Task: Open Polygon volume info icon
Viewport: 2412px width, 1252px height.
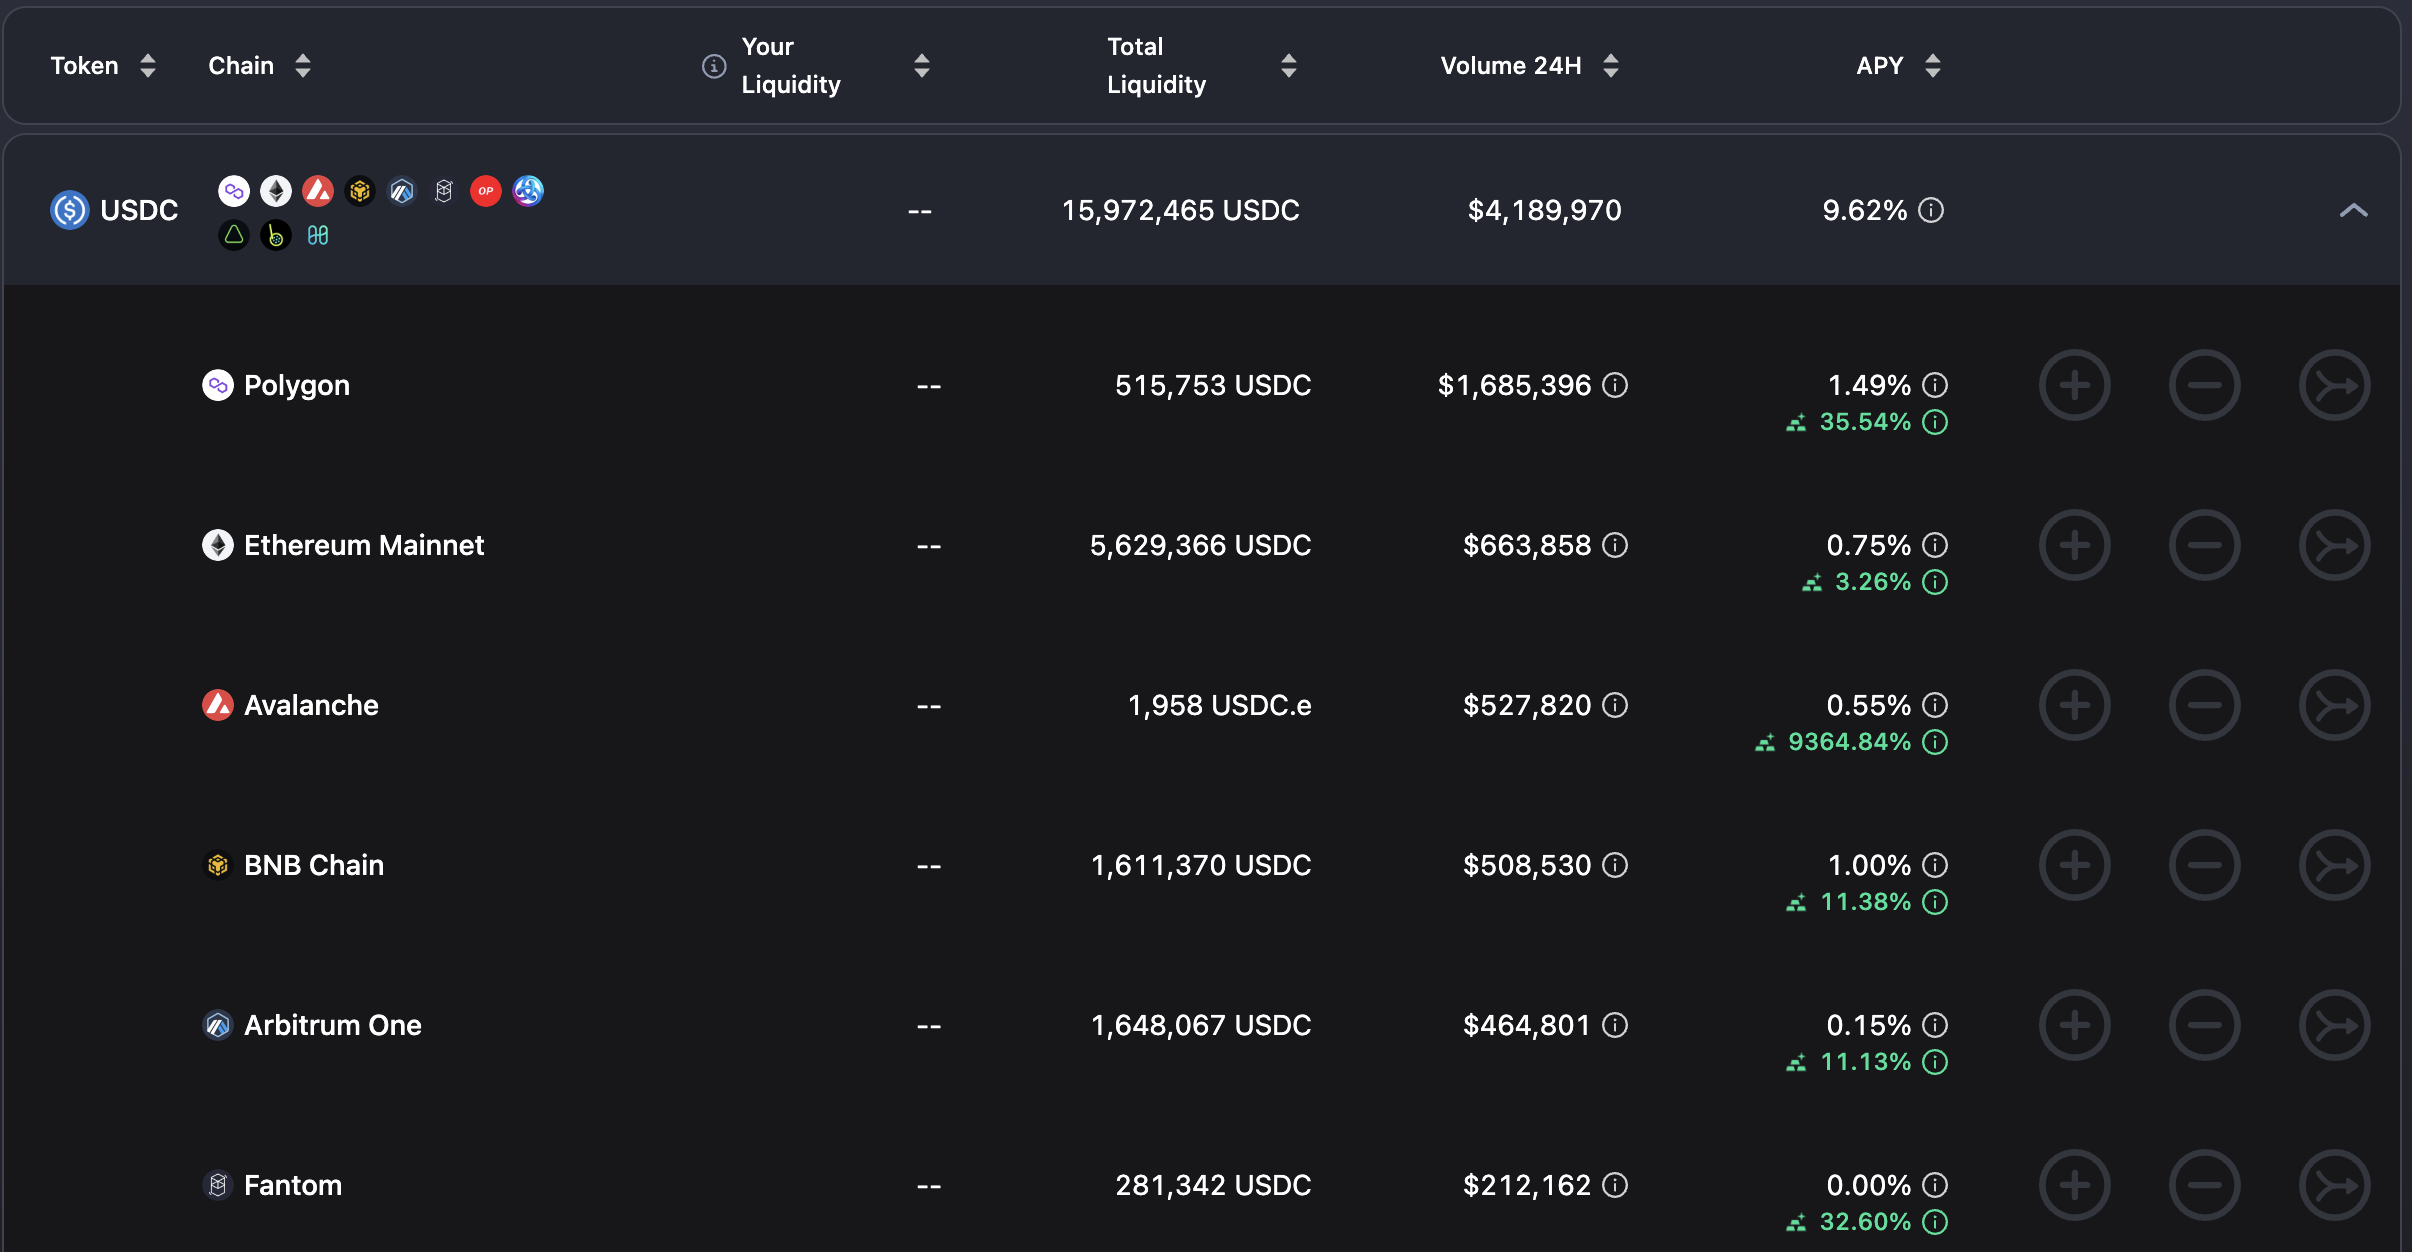Action: coord(1615,385)
